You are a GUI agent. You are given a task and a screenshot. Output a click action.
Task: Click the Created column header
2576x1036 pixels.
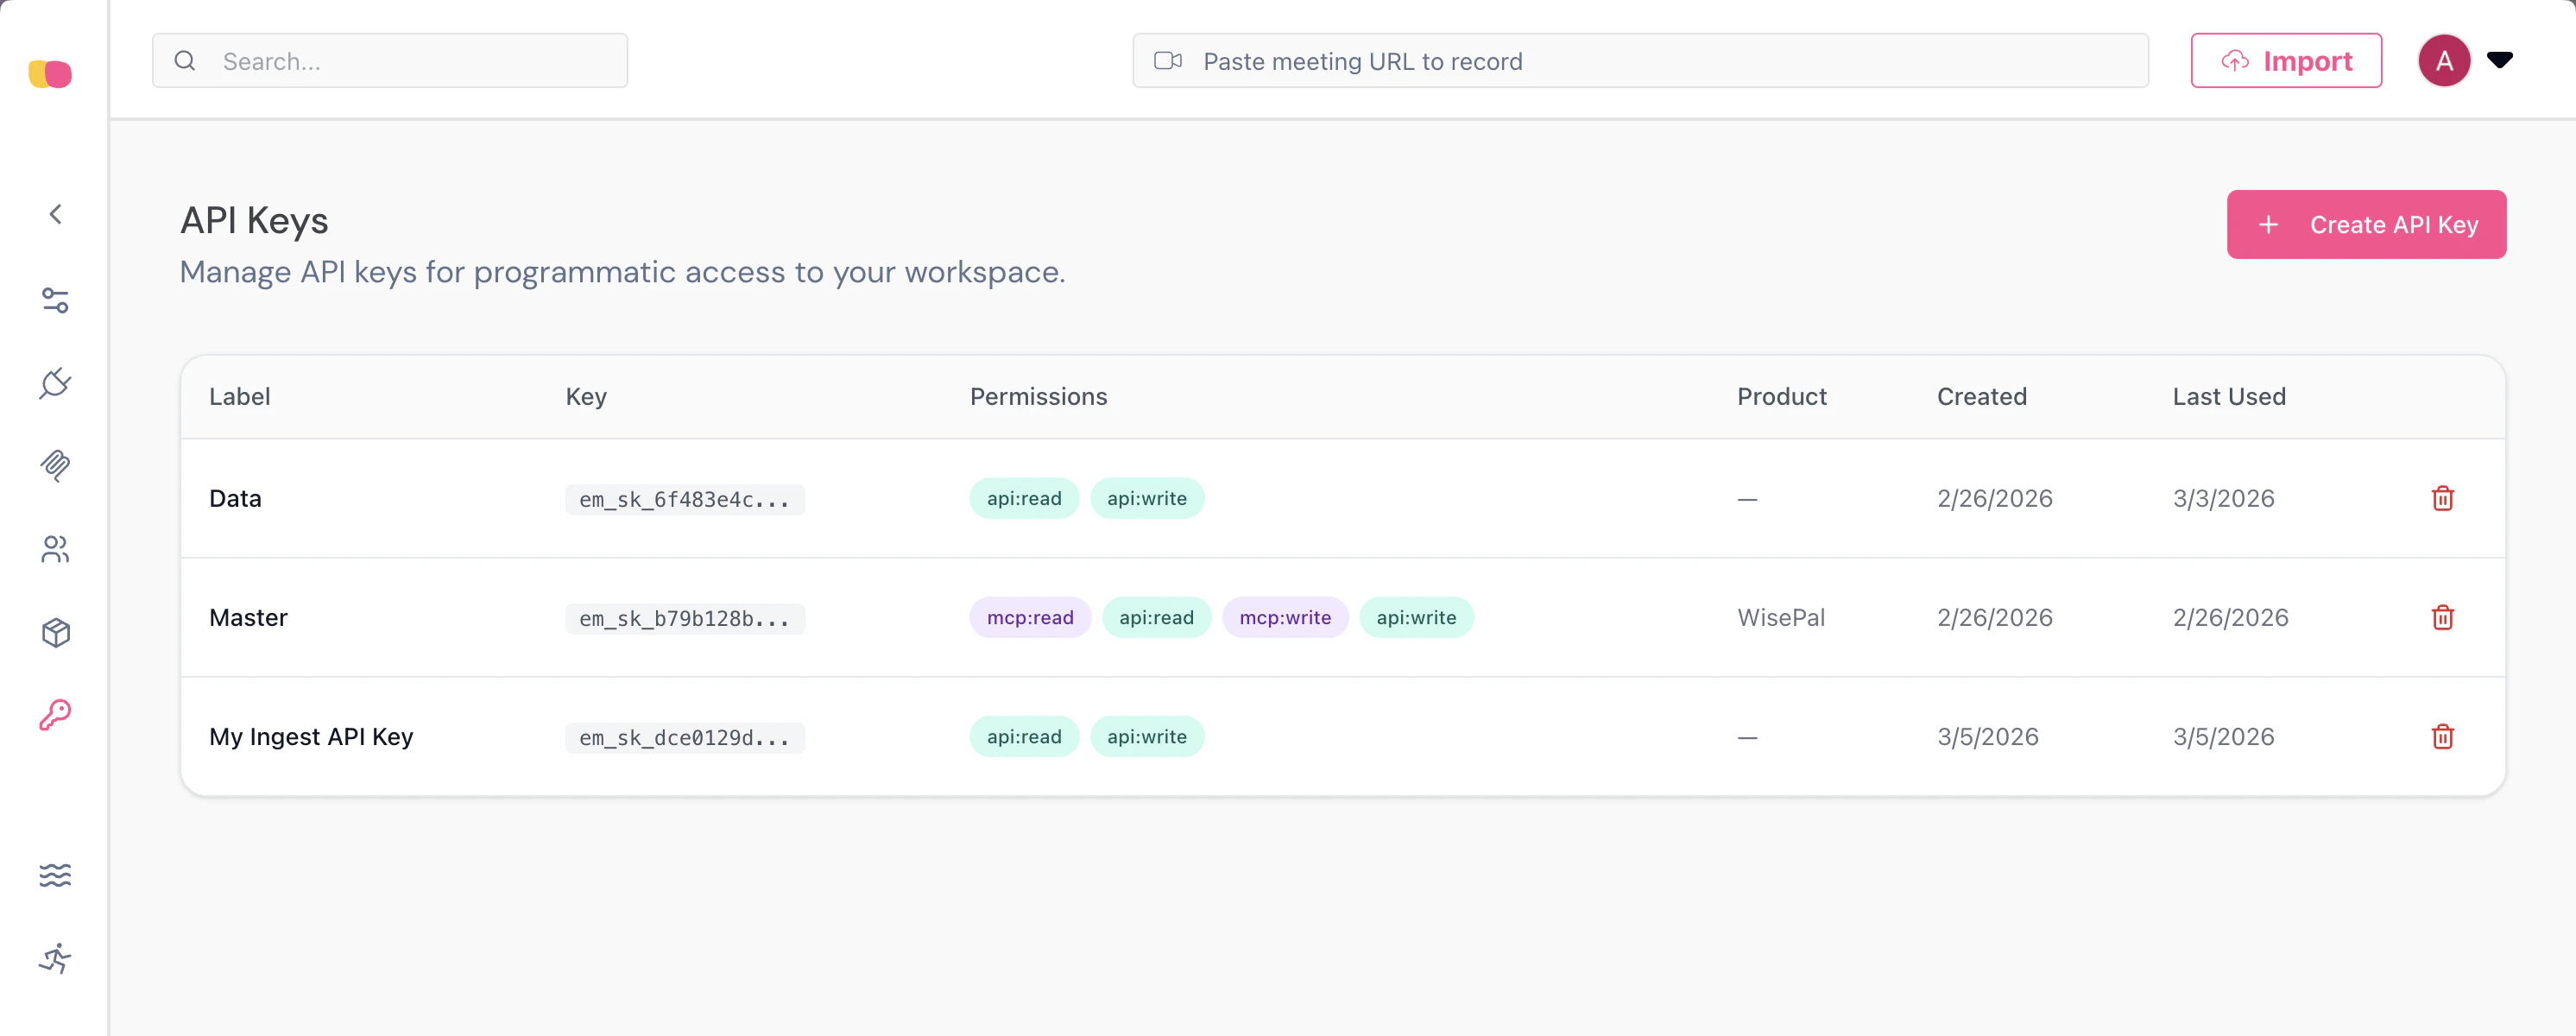(x=1982, y=396)
